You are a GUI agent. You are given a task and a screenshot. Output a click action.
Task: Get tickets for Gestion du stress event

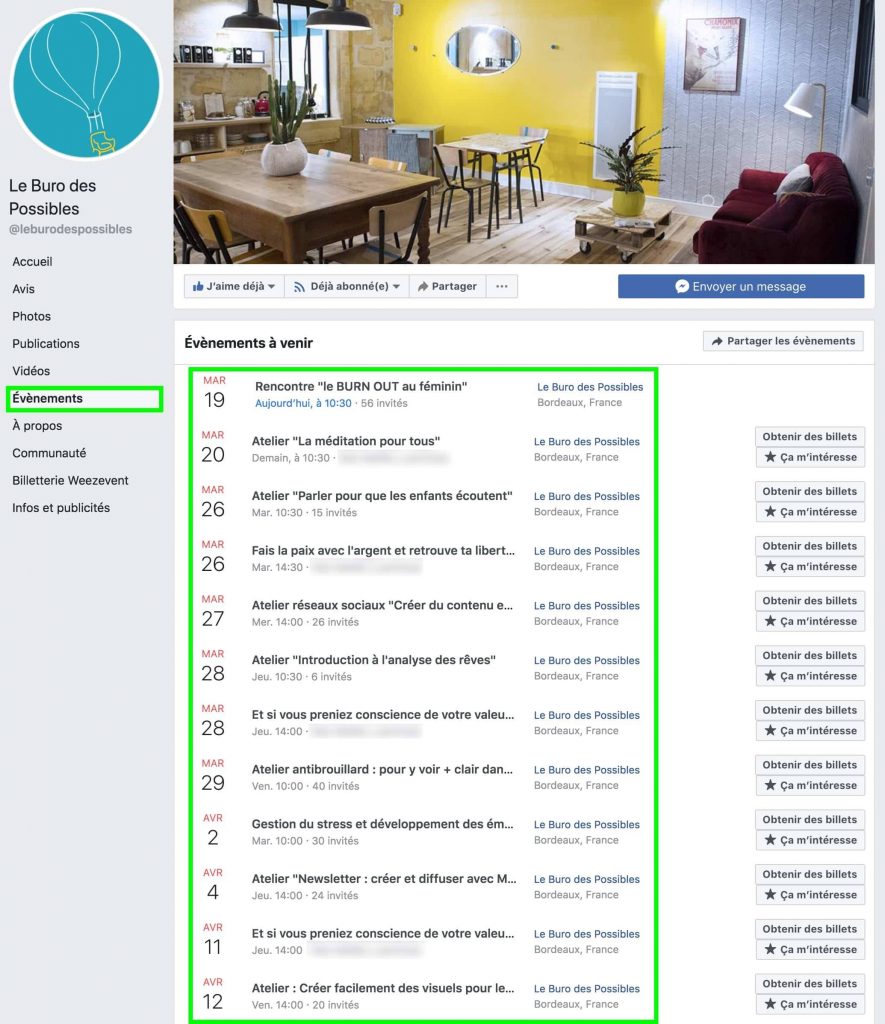click(810, 820)
